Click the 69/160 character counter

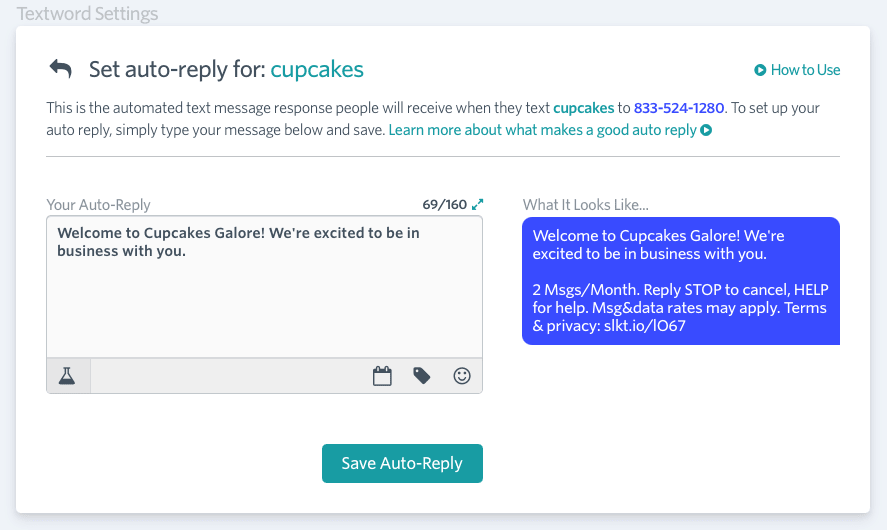point(445,204)
